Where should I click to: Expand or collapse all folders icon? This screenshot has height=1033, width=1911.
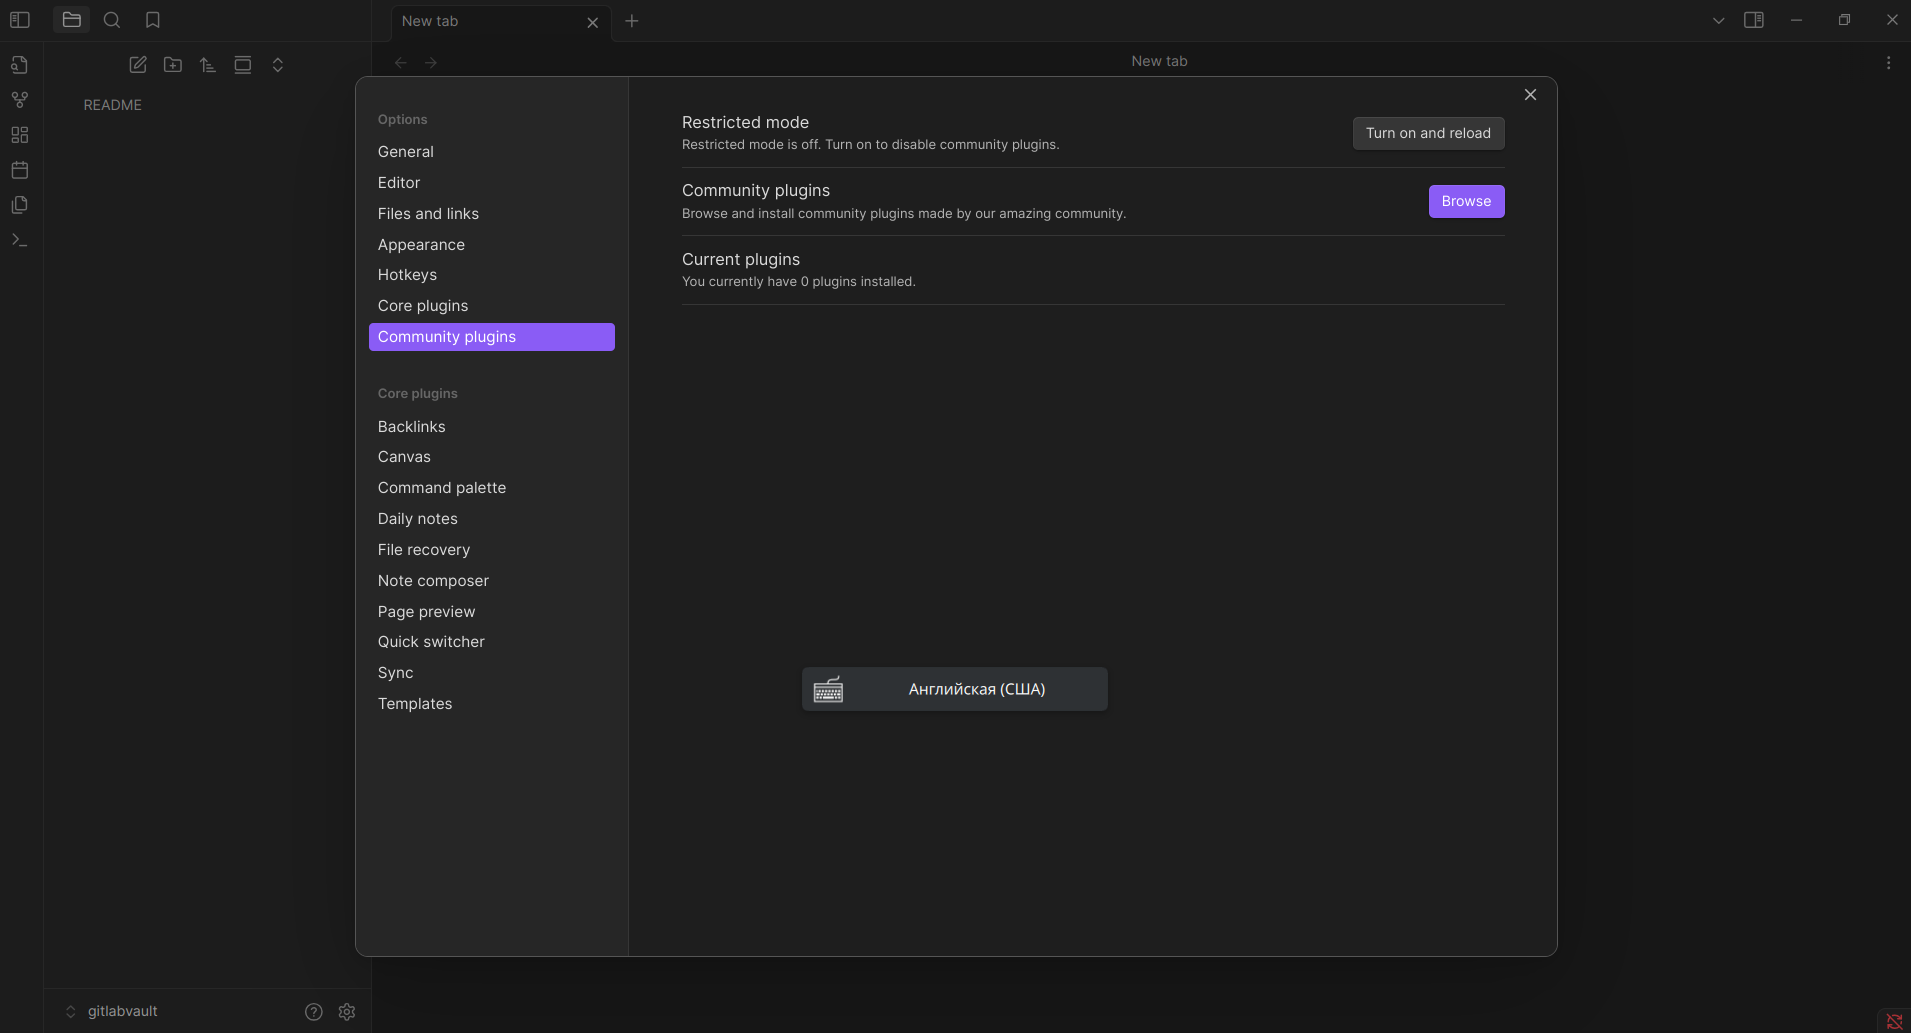click(278, 65)
